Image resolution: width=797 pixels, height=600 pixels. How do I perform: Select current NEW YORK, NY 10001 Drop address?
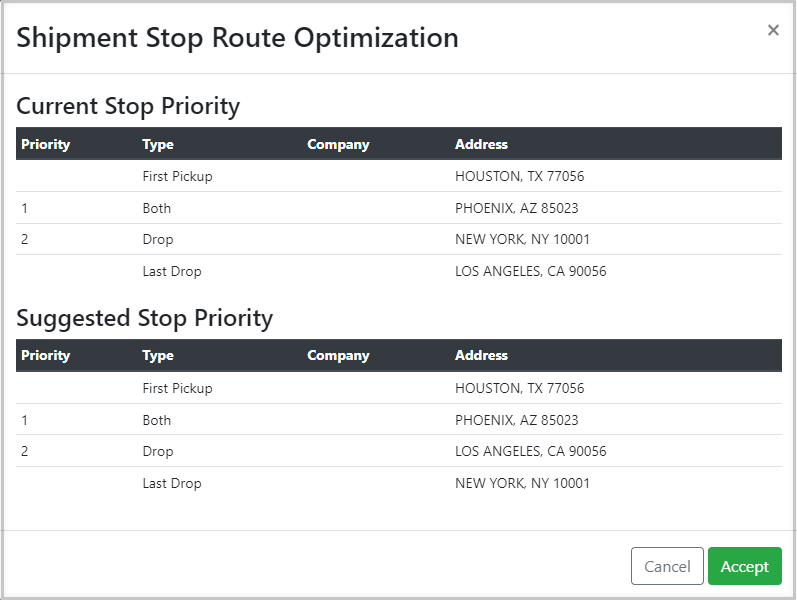tap(522, 239)
